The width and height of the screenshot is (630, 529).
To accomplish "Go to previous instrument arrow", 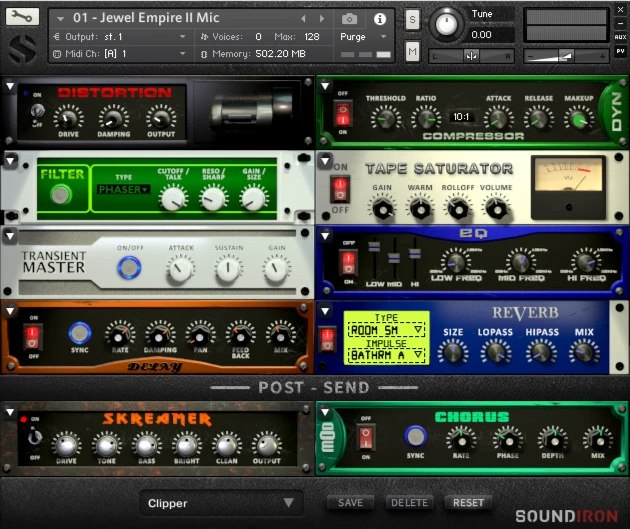I will pyautogui.click(x=303, y=18).
